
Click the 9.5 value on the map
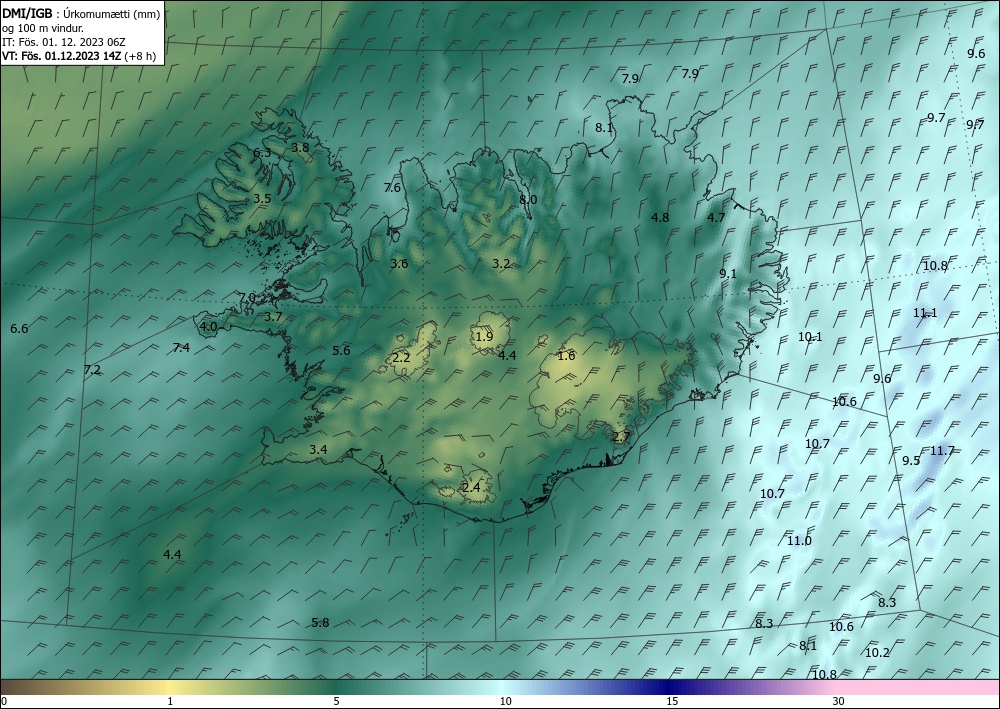pyautogui.click(x=911, y=461)
